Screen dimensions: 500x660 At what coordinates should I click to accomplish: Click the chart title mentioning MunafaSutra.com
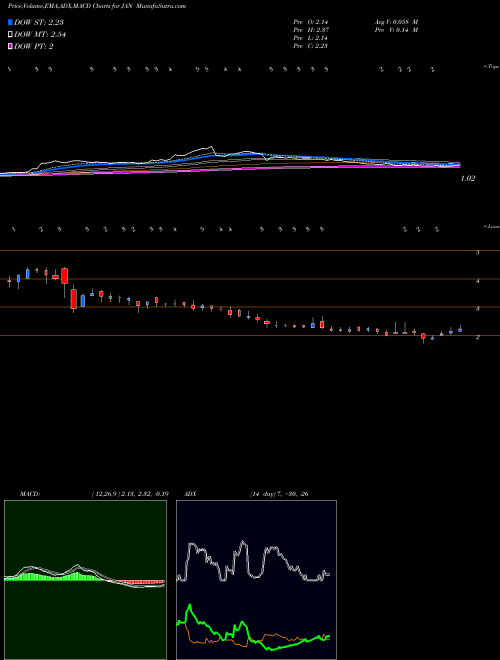[x=97, y=6]
